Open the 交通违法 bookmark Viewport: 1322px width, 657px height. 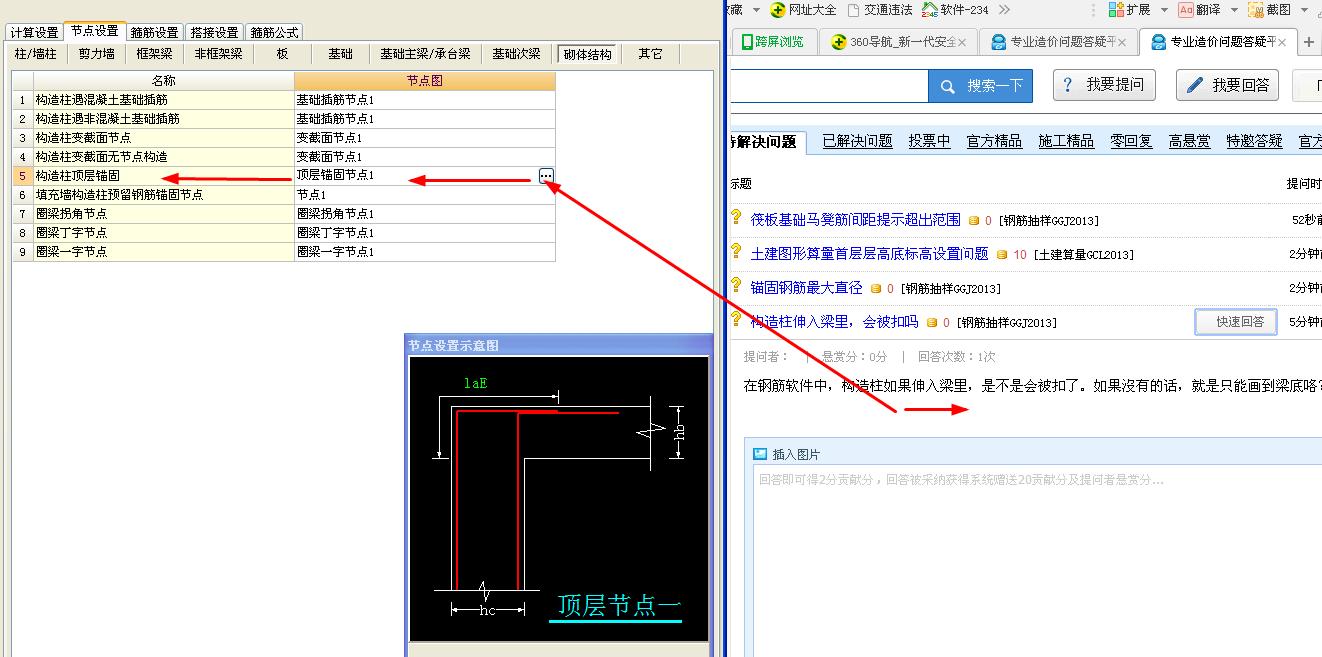tap(879, 10)
